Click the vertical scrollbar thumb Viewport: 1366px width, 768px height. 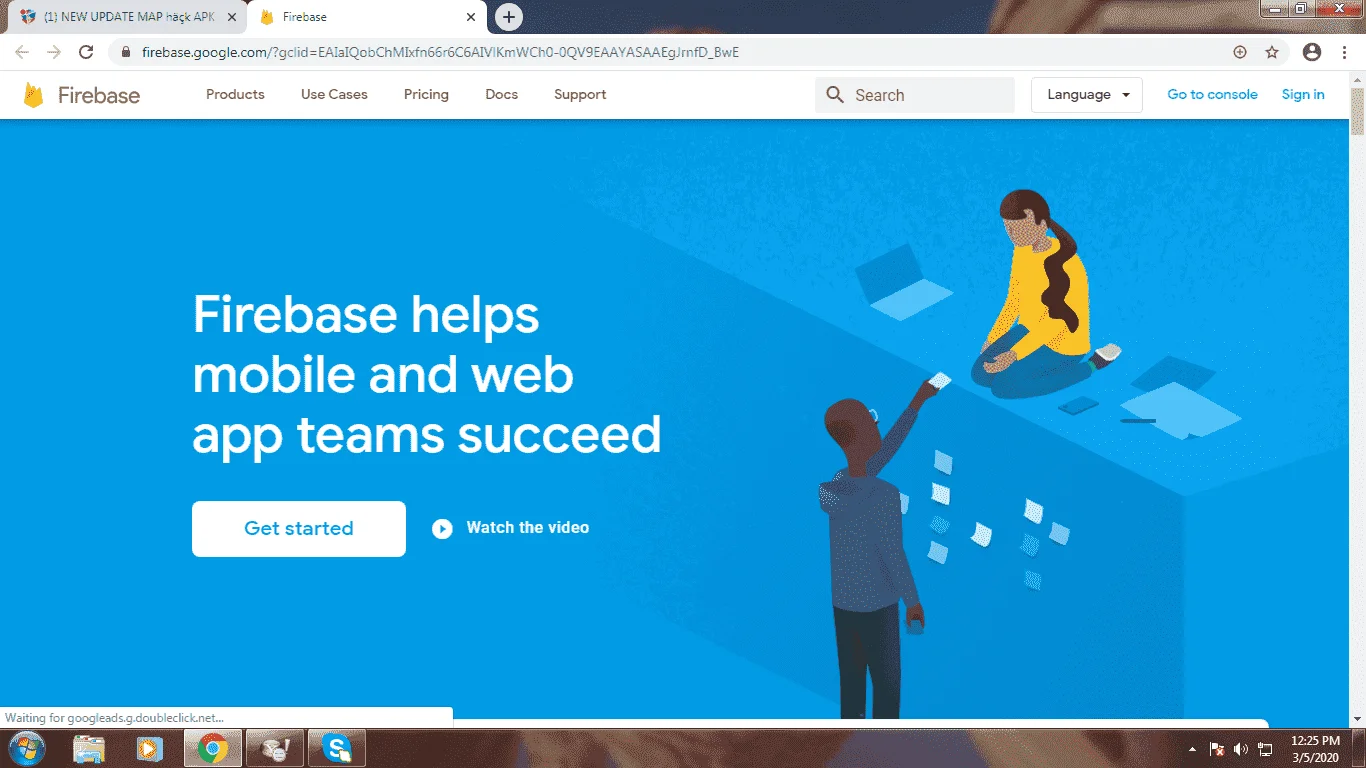[1357, 111]
